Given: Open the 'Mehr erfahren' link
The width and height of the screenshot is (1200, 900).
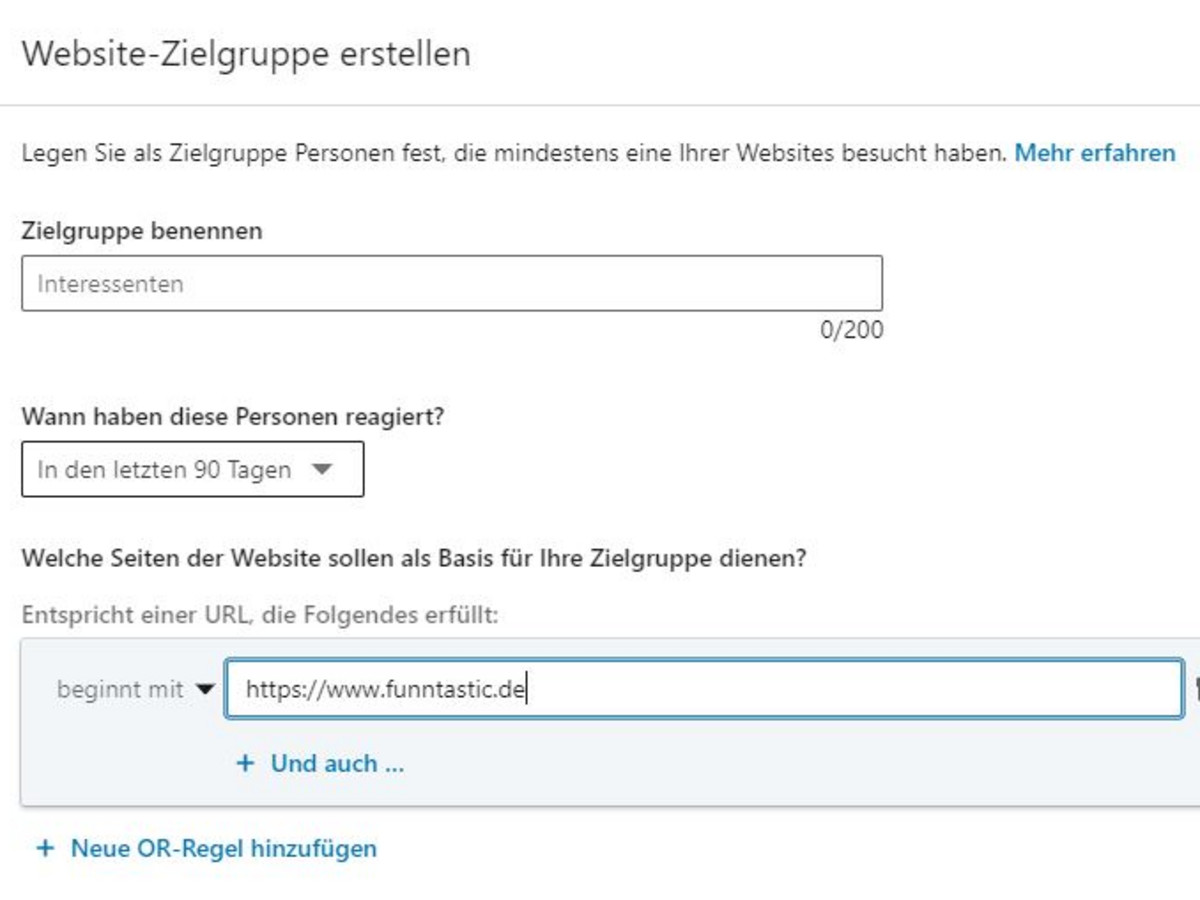Looking at the screenshot, I should tap(1094, 153).
